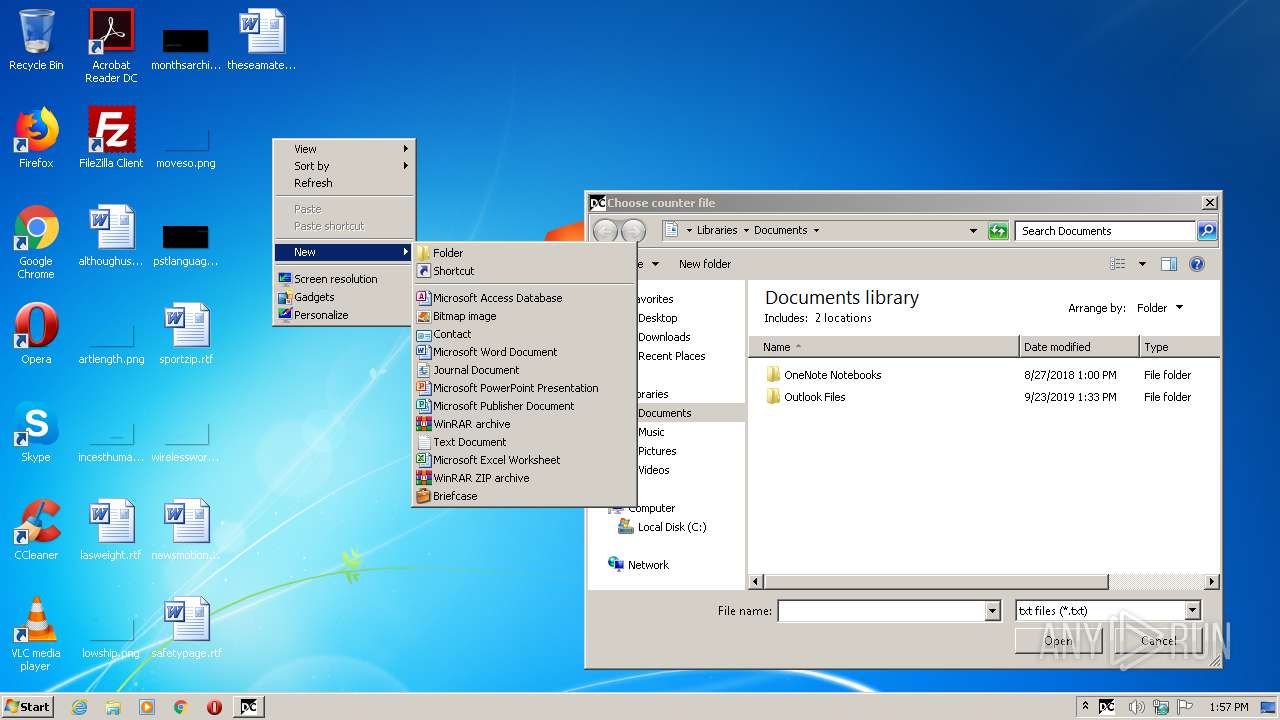Select the sportzip.rtf desktop file
Image resolution: width=1280 pixels, height=720 pixels.
[186, 334]
